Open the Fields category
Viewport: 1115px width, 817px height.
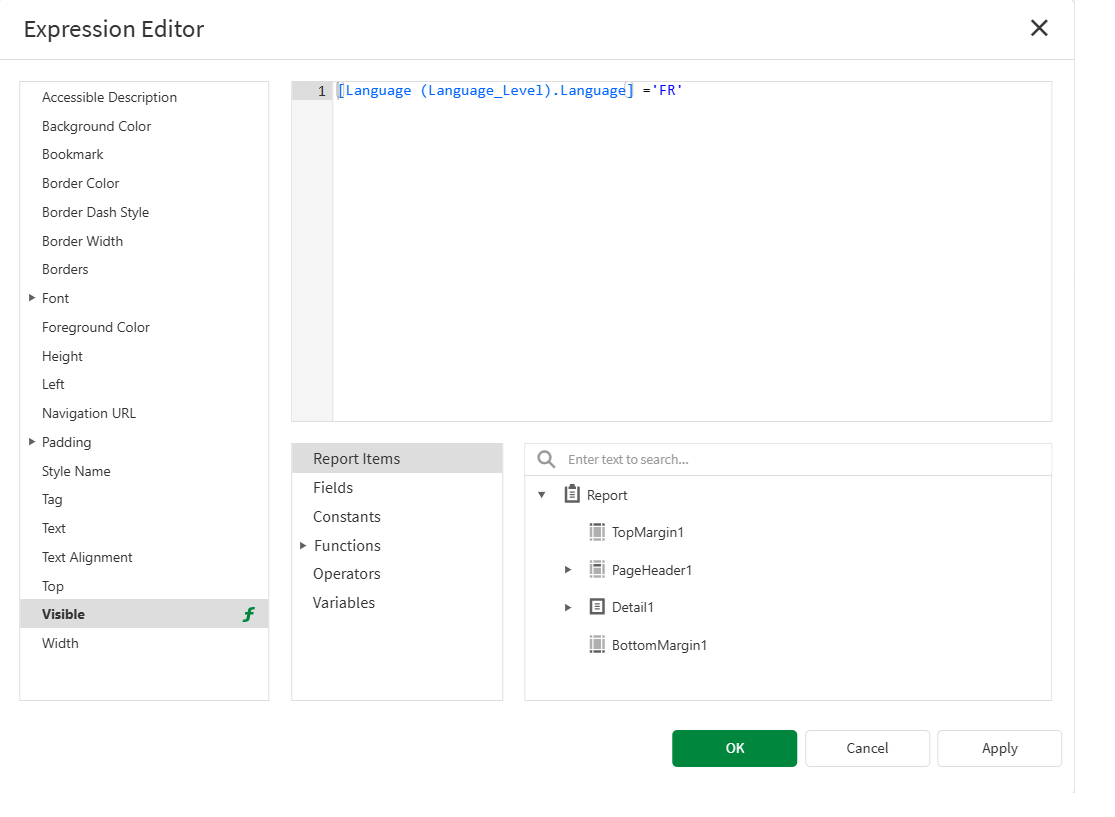coord(334,488)
